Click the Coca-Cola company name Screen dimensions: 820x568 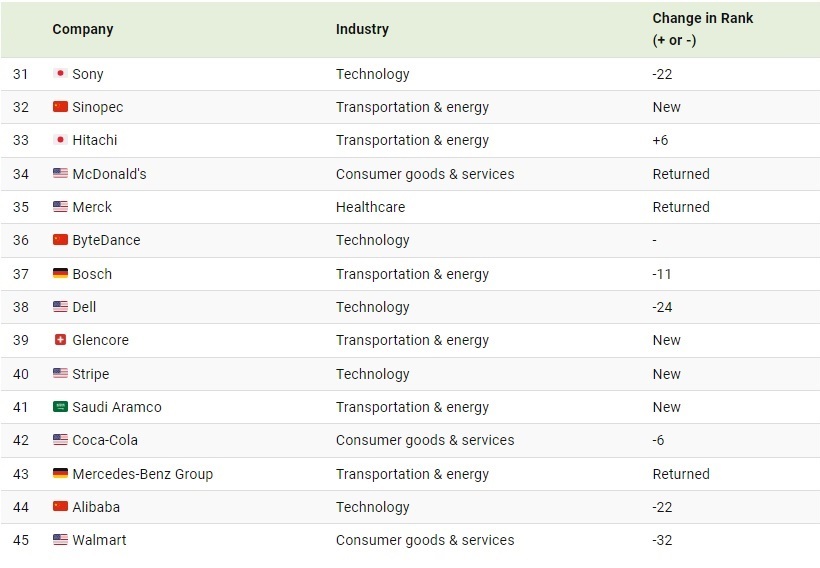click(105, 440)
